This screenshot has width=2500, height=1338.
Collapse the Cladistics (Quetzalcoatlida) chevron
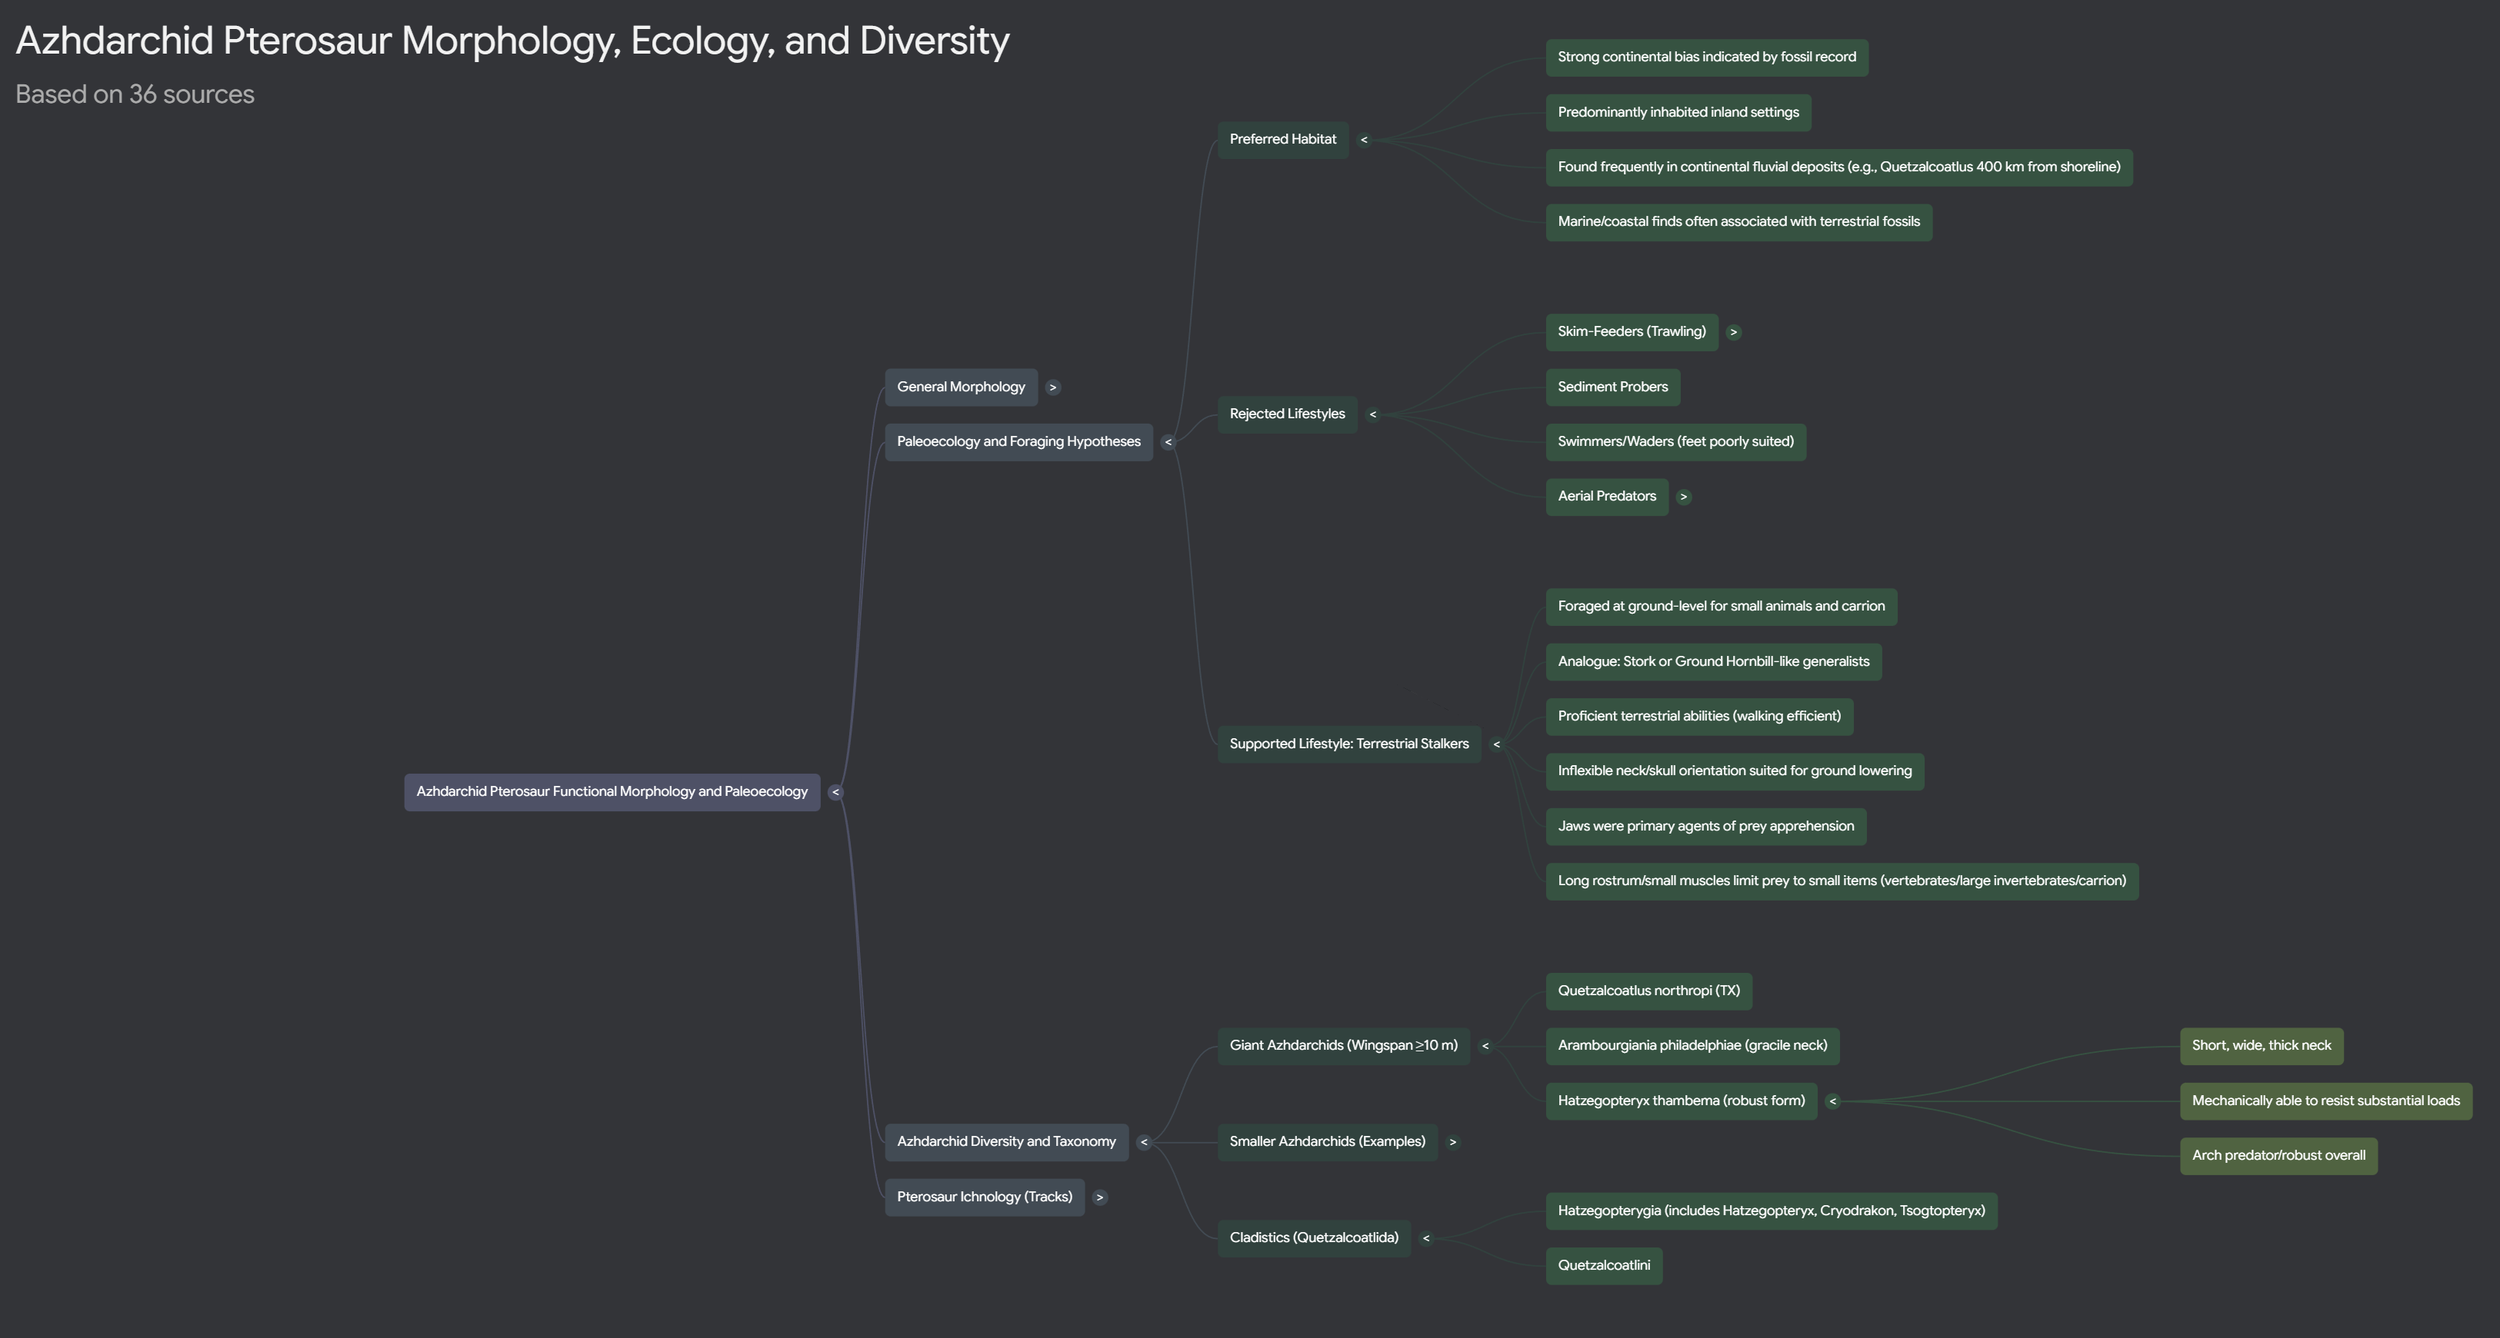click(x=1425, y=1238)
